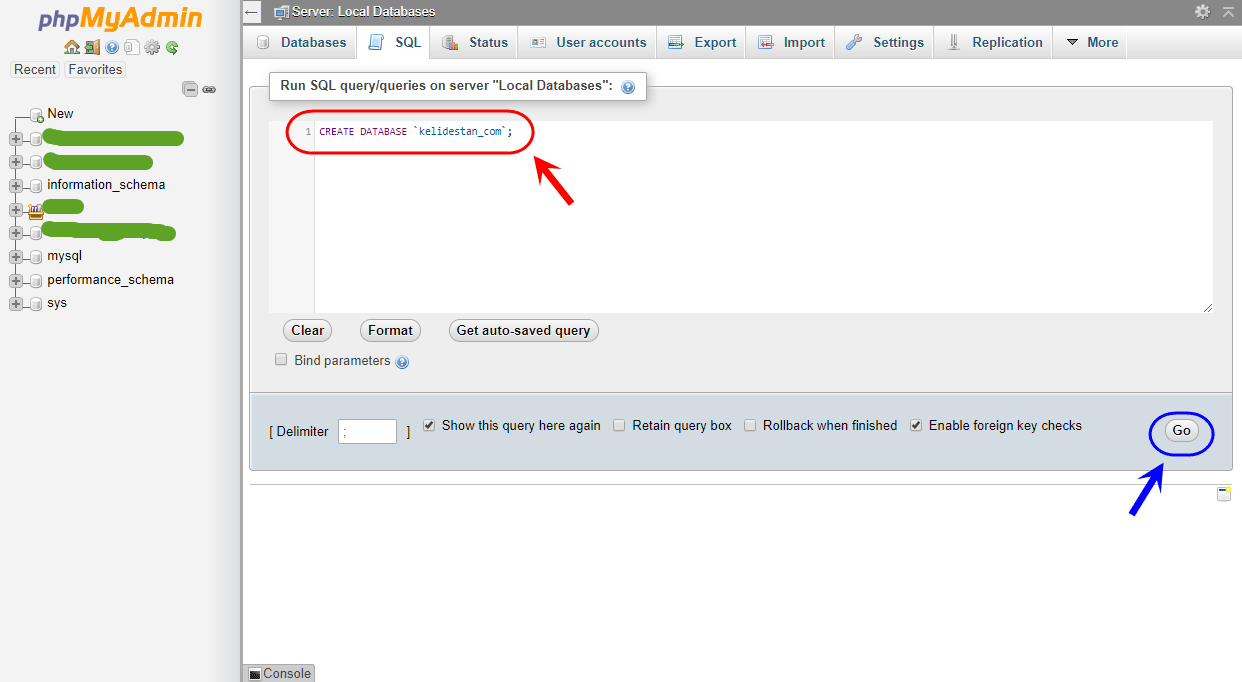The image size is (1242, 682).
Task: Click database icon beside sys
Action: click(x=36, y=304)
